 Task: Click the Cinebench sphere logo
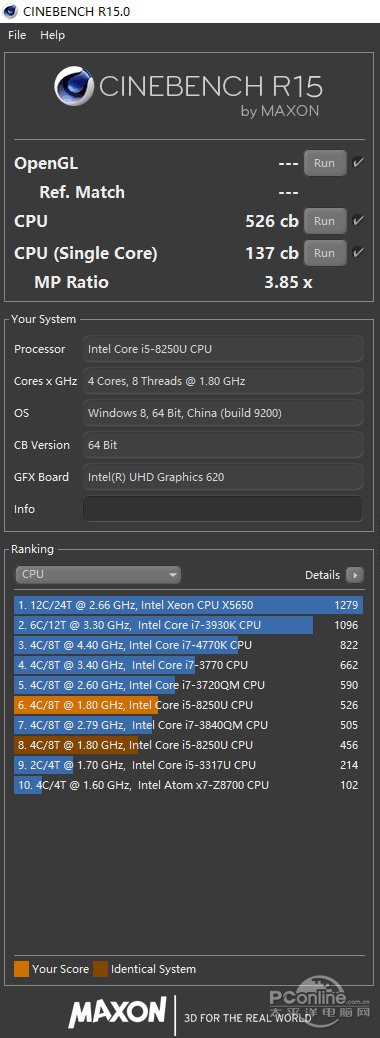[74, 88]
